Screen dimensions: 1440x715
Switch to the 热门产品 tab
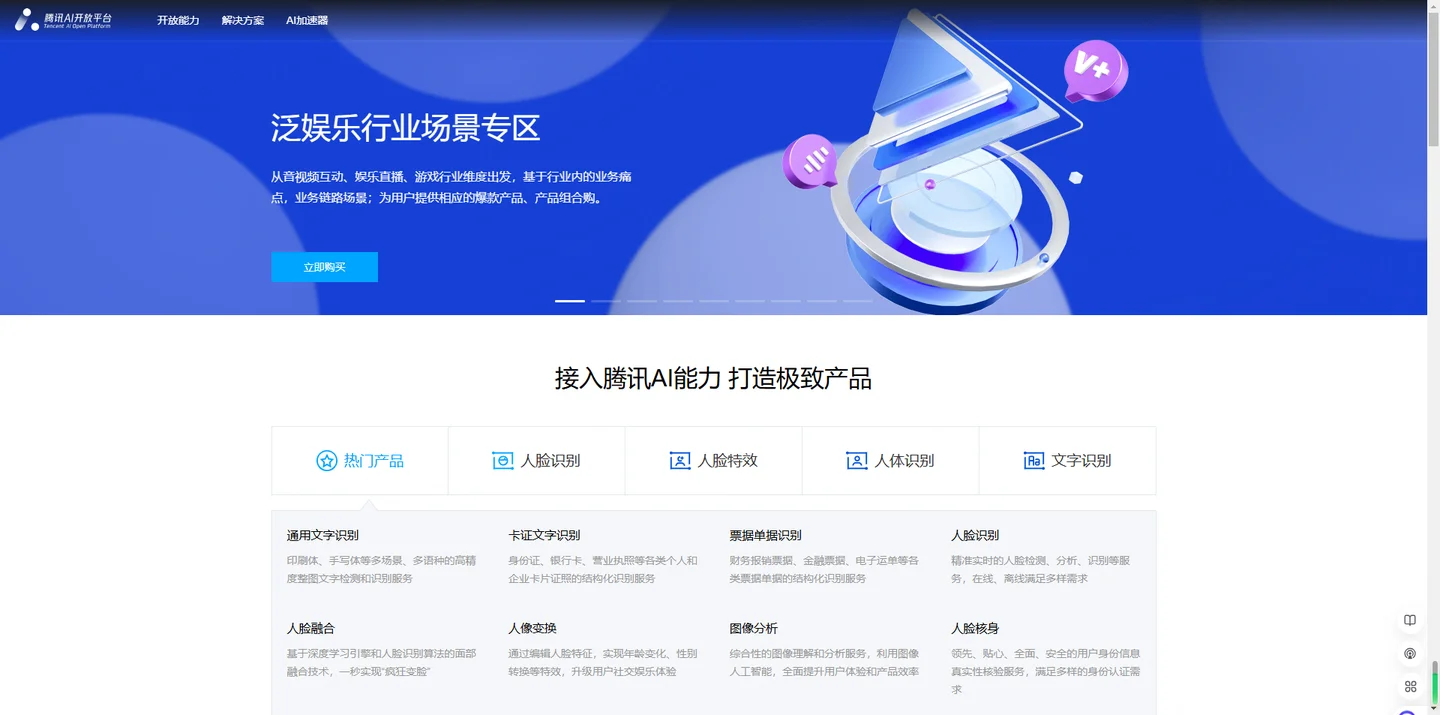tap(360, 461)
